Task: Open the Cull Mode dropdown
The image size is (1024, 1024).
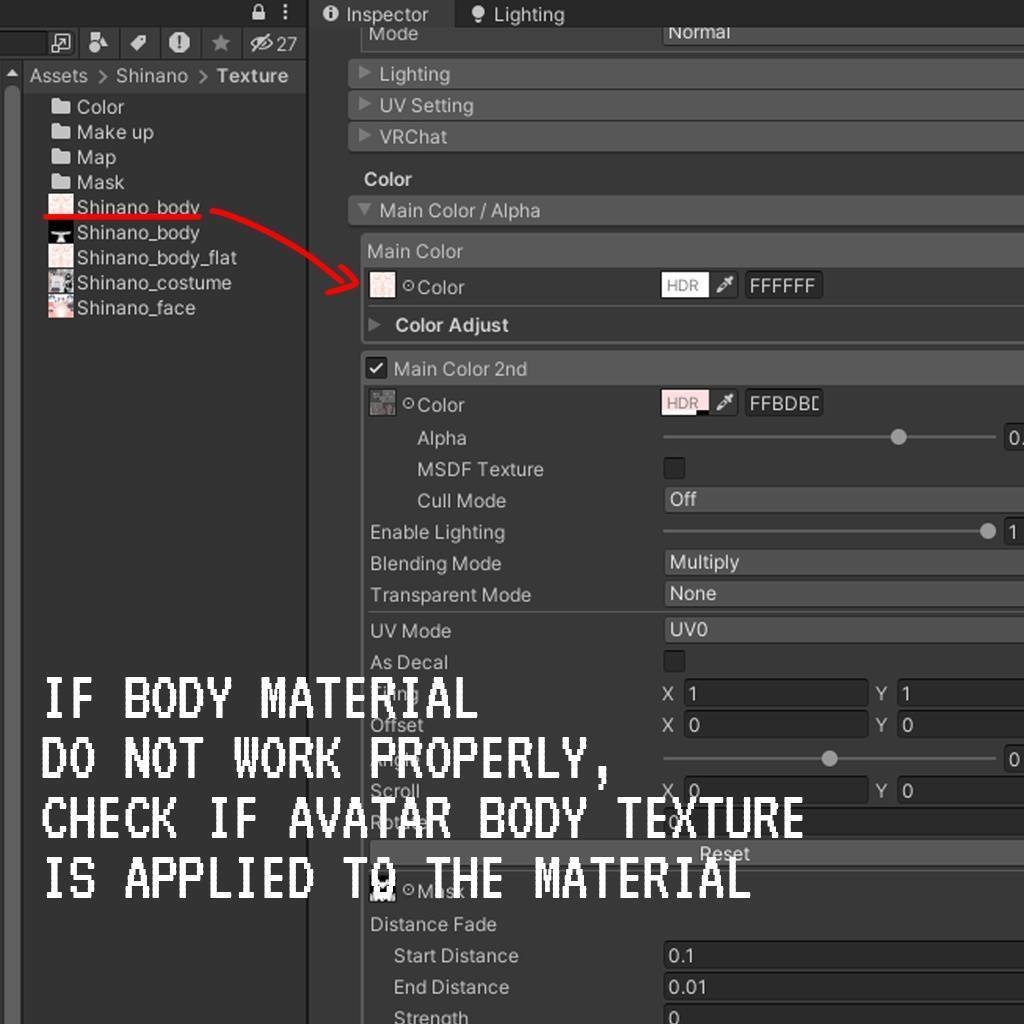Action: point(843,500)
